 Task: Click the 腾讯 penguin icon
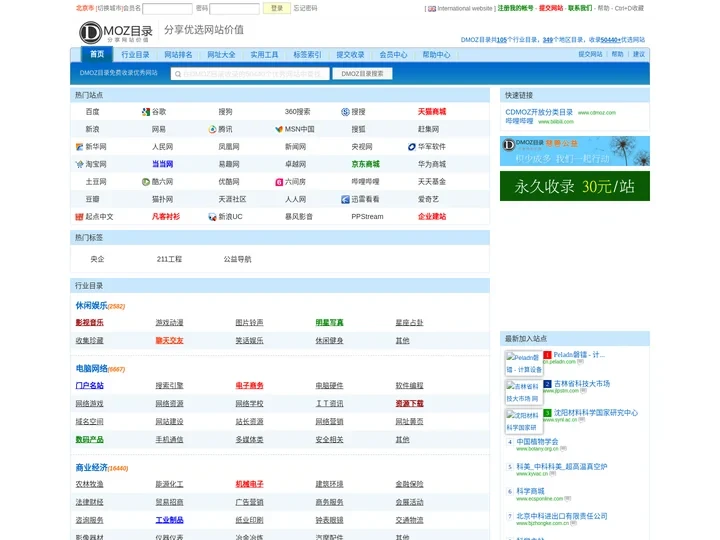tap(212, 129)
